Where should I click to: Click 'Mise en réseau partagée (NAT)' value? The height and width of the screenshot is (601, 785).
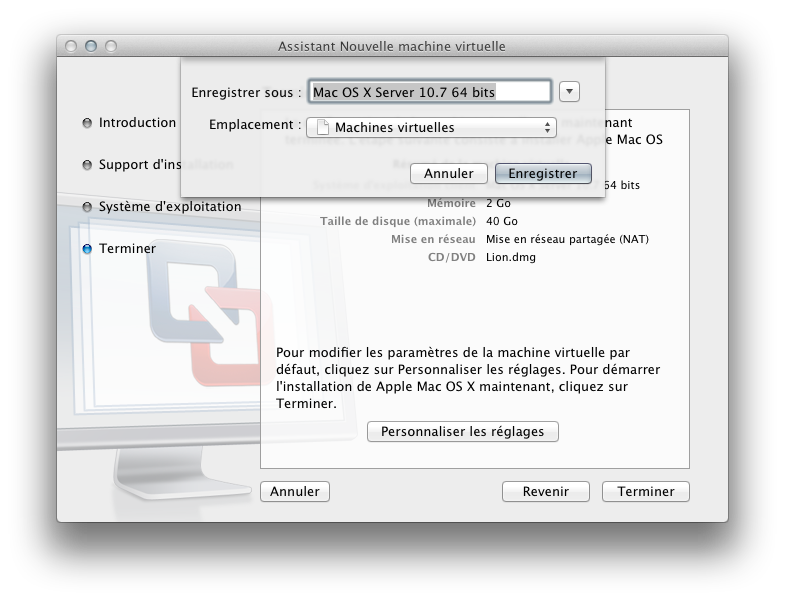pos(567,239)
